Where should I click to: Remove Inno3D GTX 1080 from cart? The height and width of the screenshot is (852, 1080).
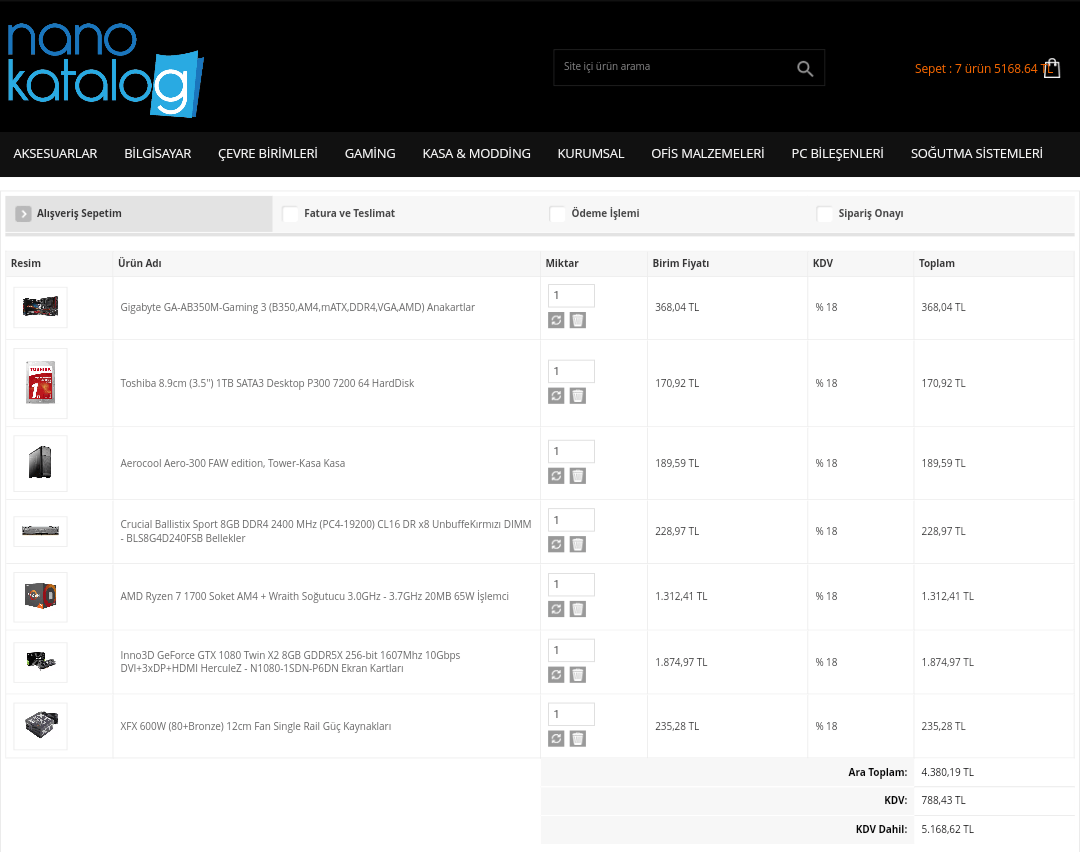tap(578, 675)
